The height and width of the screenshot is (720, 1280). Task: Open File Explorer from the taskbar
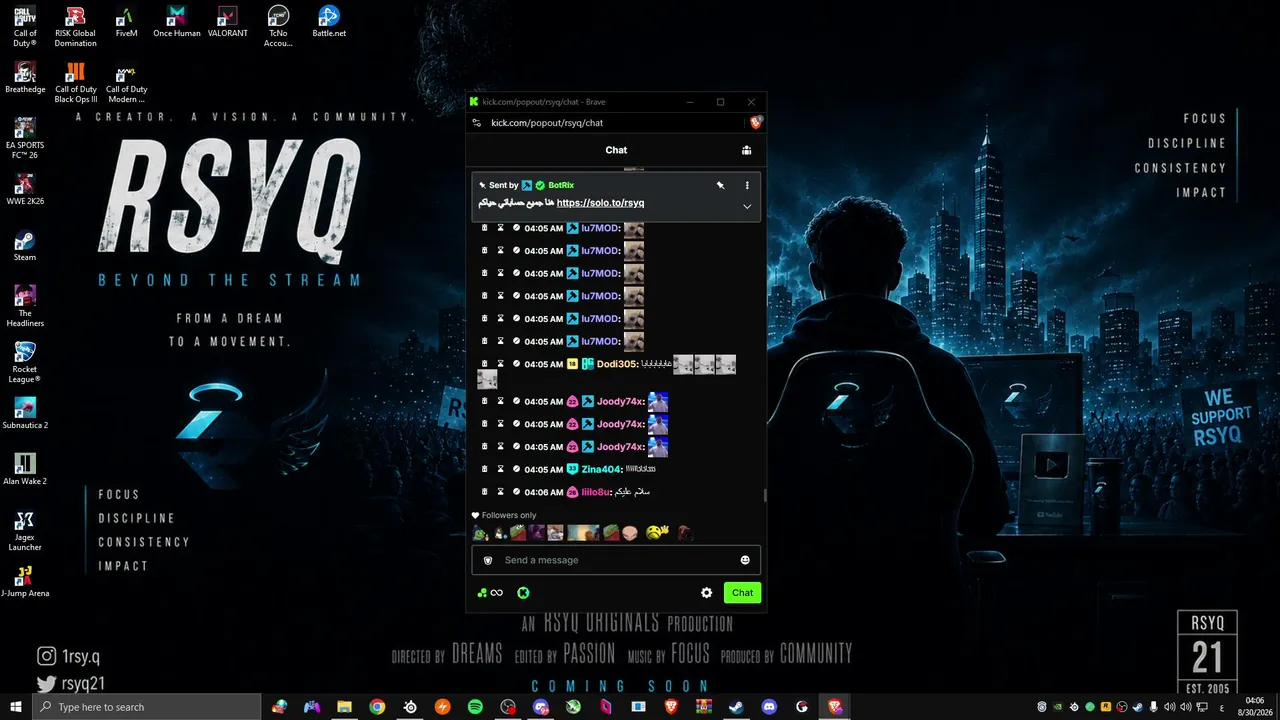coord(344,707)
